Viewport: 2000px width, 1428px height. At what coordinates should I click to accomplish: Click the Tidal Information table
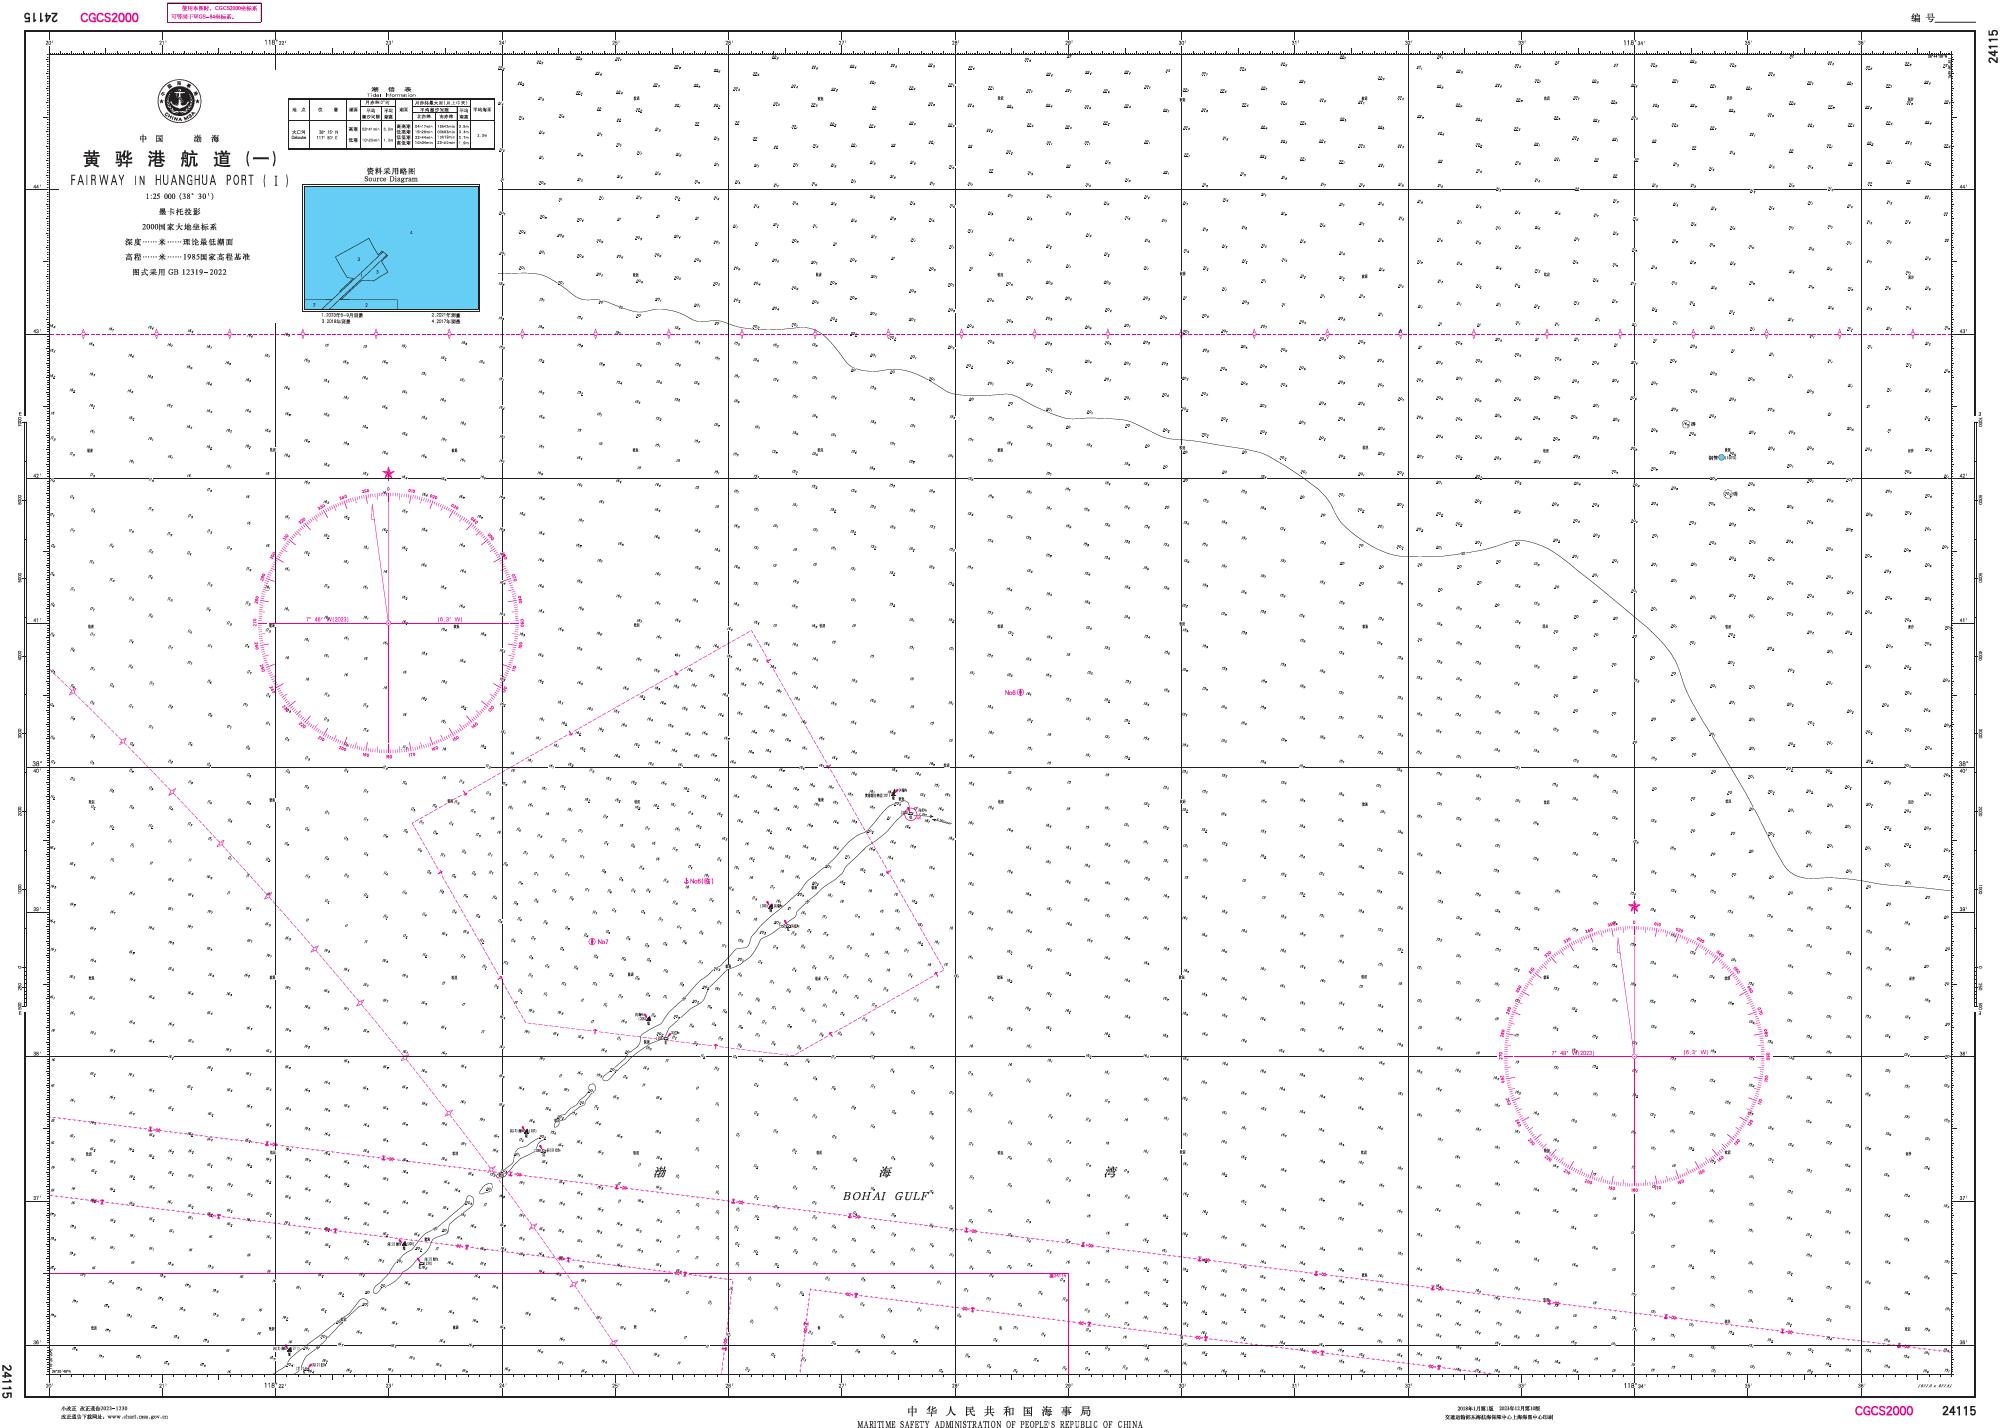pos(391,123)
